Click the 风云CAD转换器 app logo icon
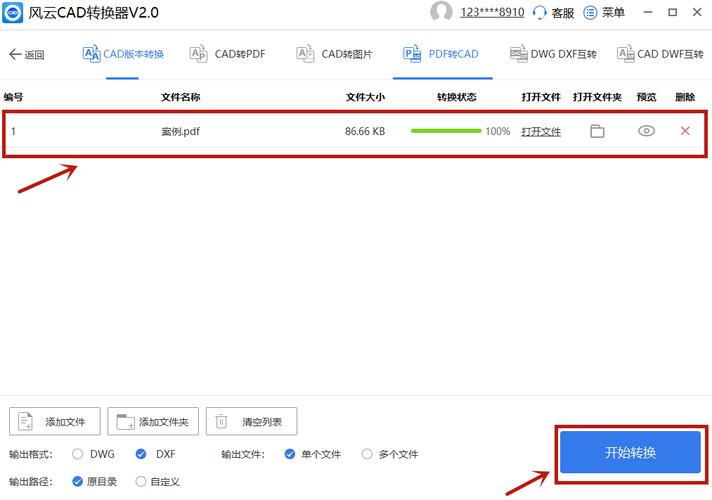 click(x=12, y=12)
